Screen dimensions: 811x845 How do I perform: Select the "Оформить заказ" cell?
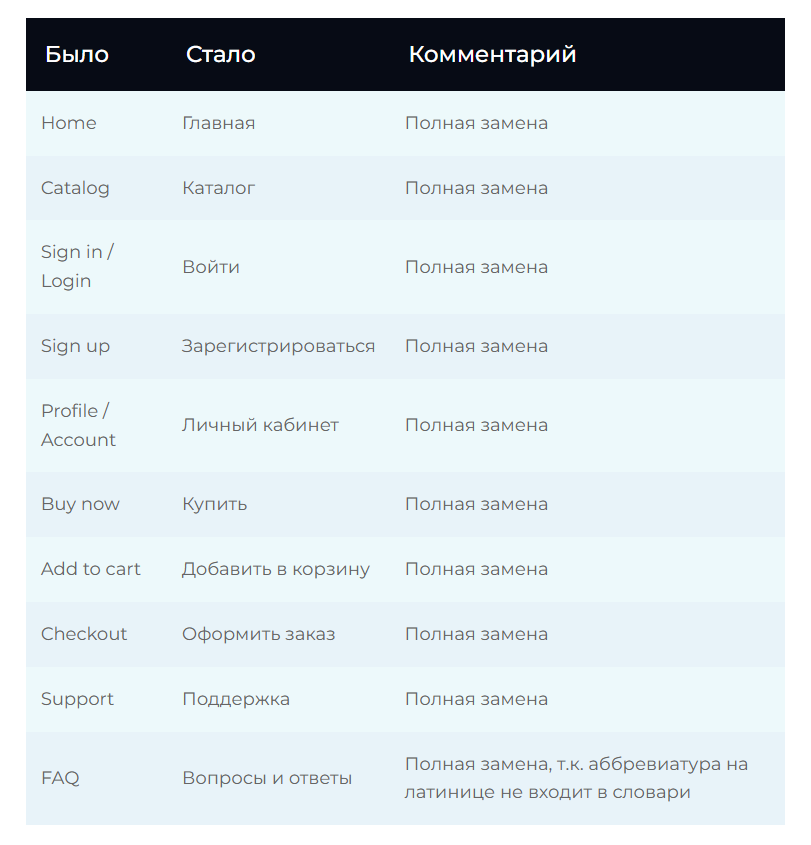tap(258, 634)
